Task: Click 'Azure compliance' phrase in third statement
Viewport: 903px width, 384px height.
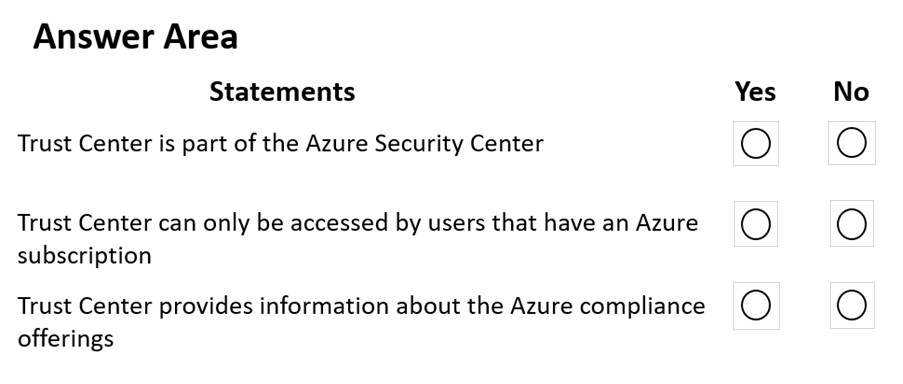Action: pyautogui.click(x=608, y=306)
